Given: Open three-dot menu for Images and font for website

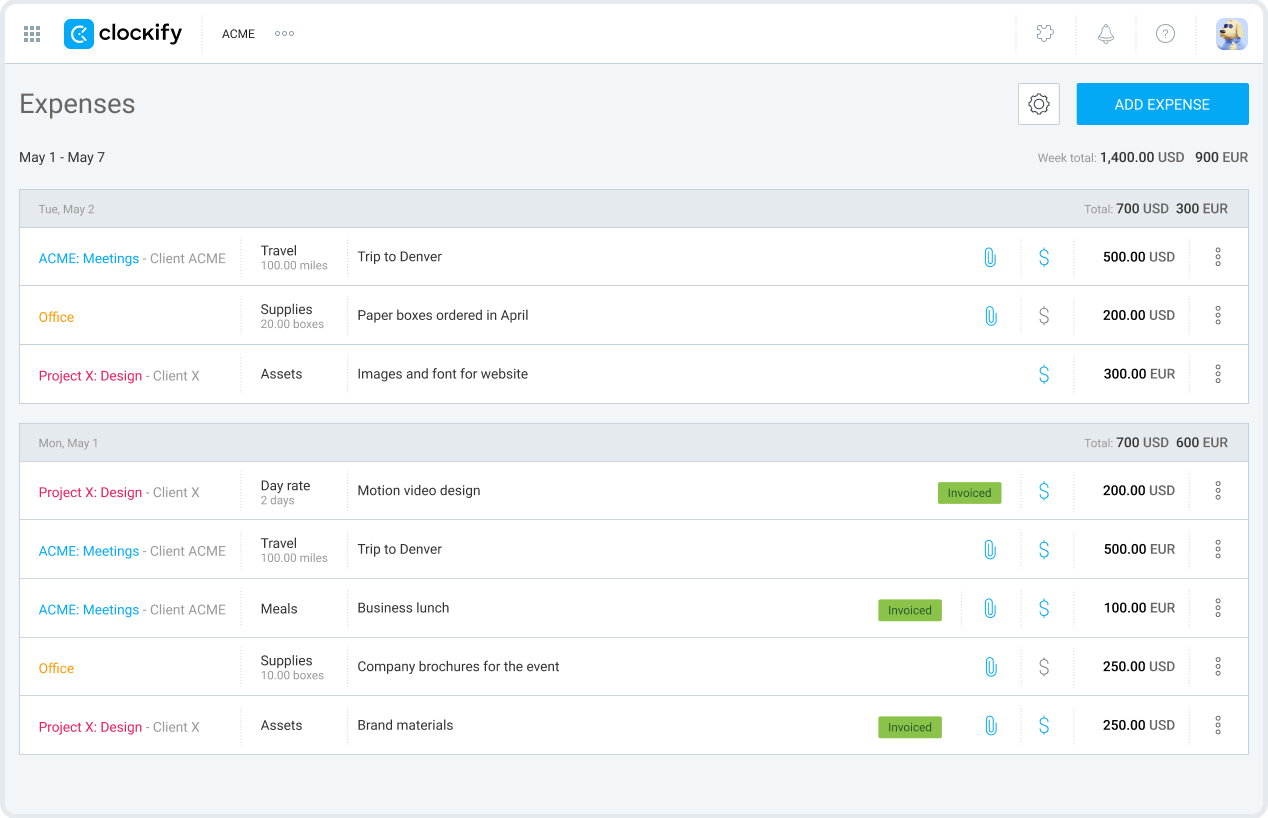Looking at the screenshot, I should (1218, 374).
